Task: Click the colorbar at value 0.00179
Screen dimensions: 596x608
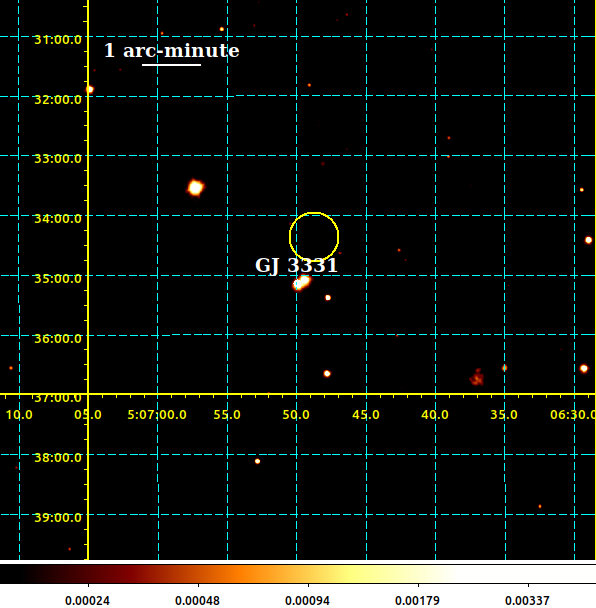Action: pos(418,575)
